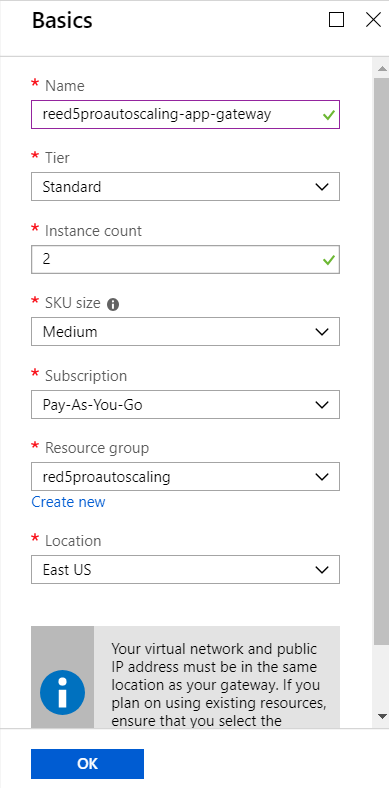Screen dimensions: 389x788
Task: Click the Basics heading
Action: pyautogui.click(x=62, y=21)
